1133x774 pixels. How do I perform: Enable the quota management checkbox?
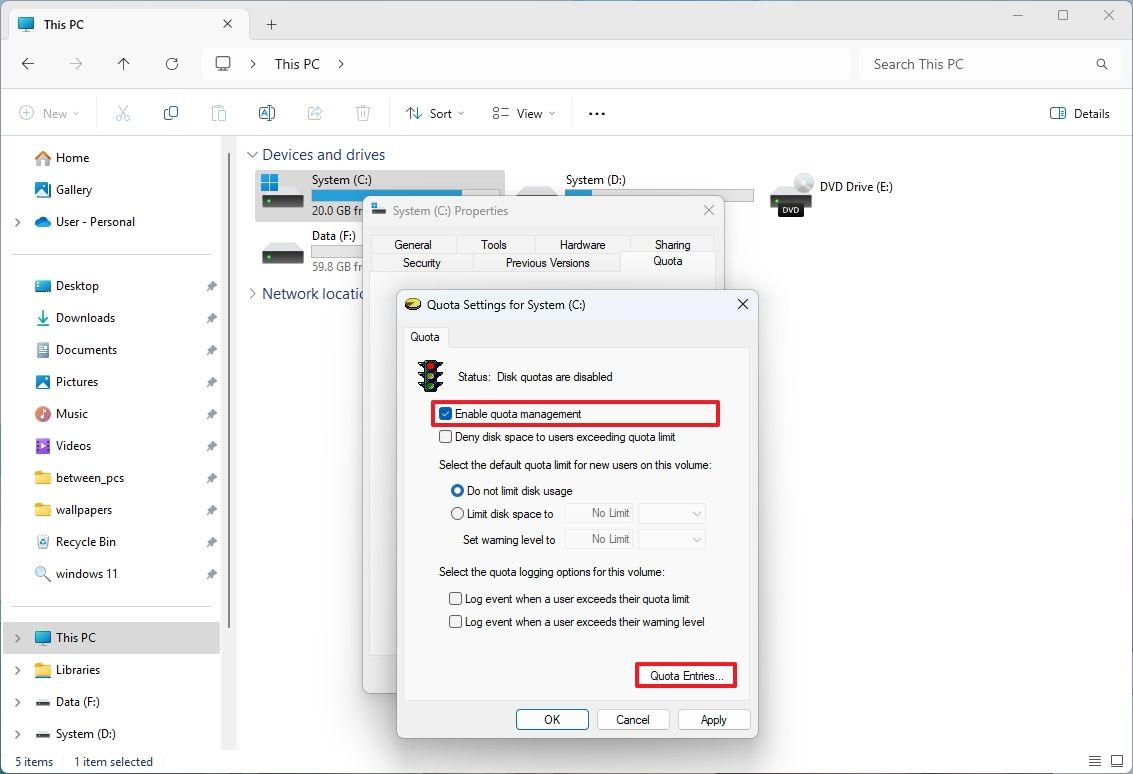pyautogui.click(x=445, y=413)
